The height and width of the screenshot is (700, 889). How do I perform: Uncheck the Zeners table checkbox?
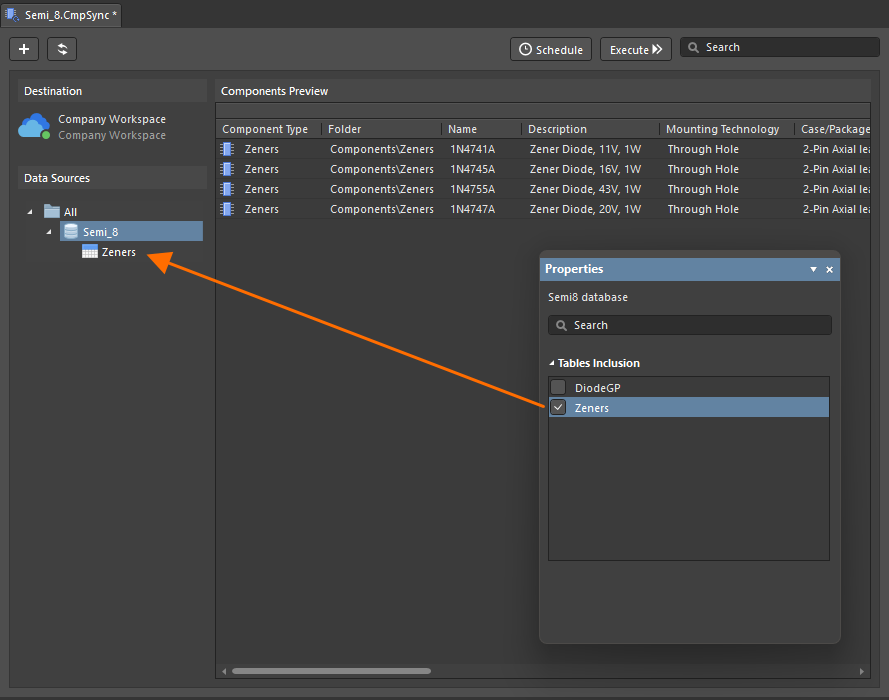(558, 408)
